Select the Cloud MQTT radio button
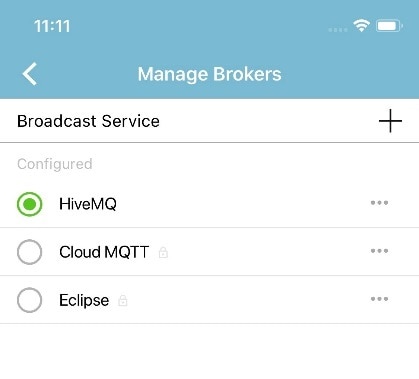 coord(30,252)
